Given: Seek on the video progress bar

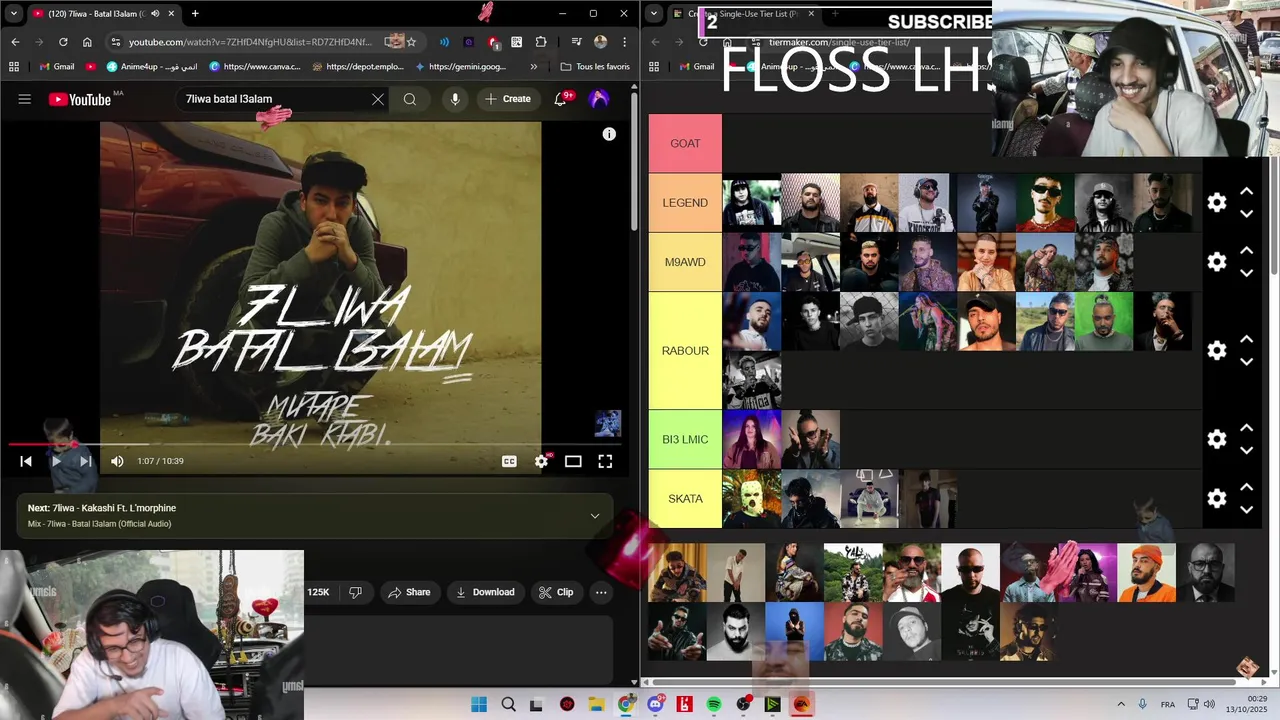Looking at the screenshot, I should tap(315, 444).
